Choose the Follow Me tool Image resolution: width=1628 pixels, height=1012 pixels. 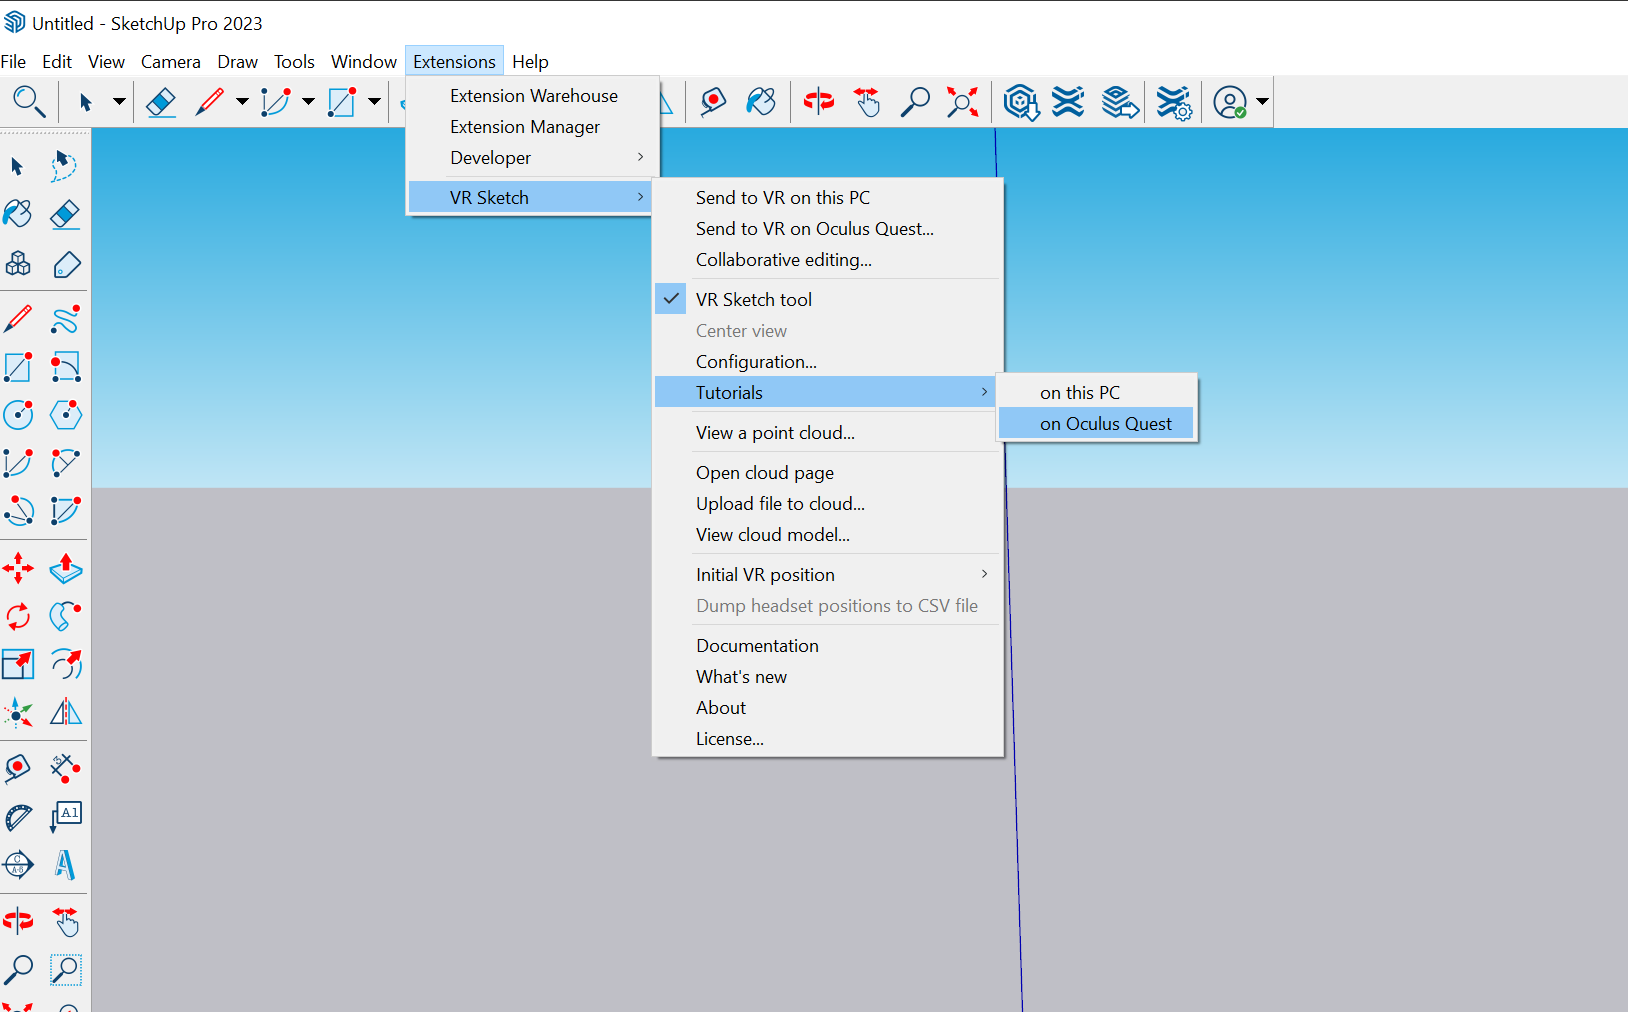click(x=65, y=616)
